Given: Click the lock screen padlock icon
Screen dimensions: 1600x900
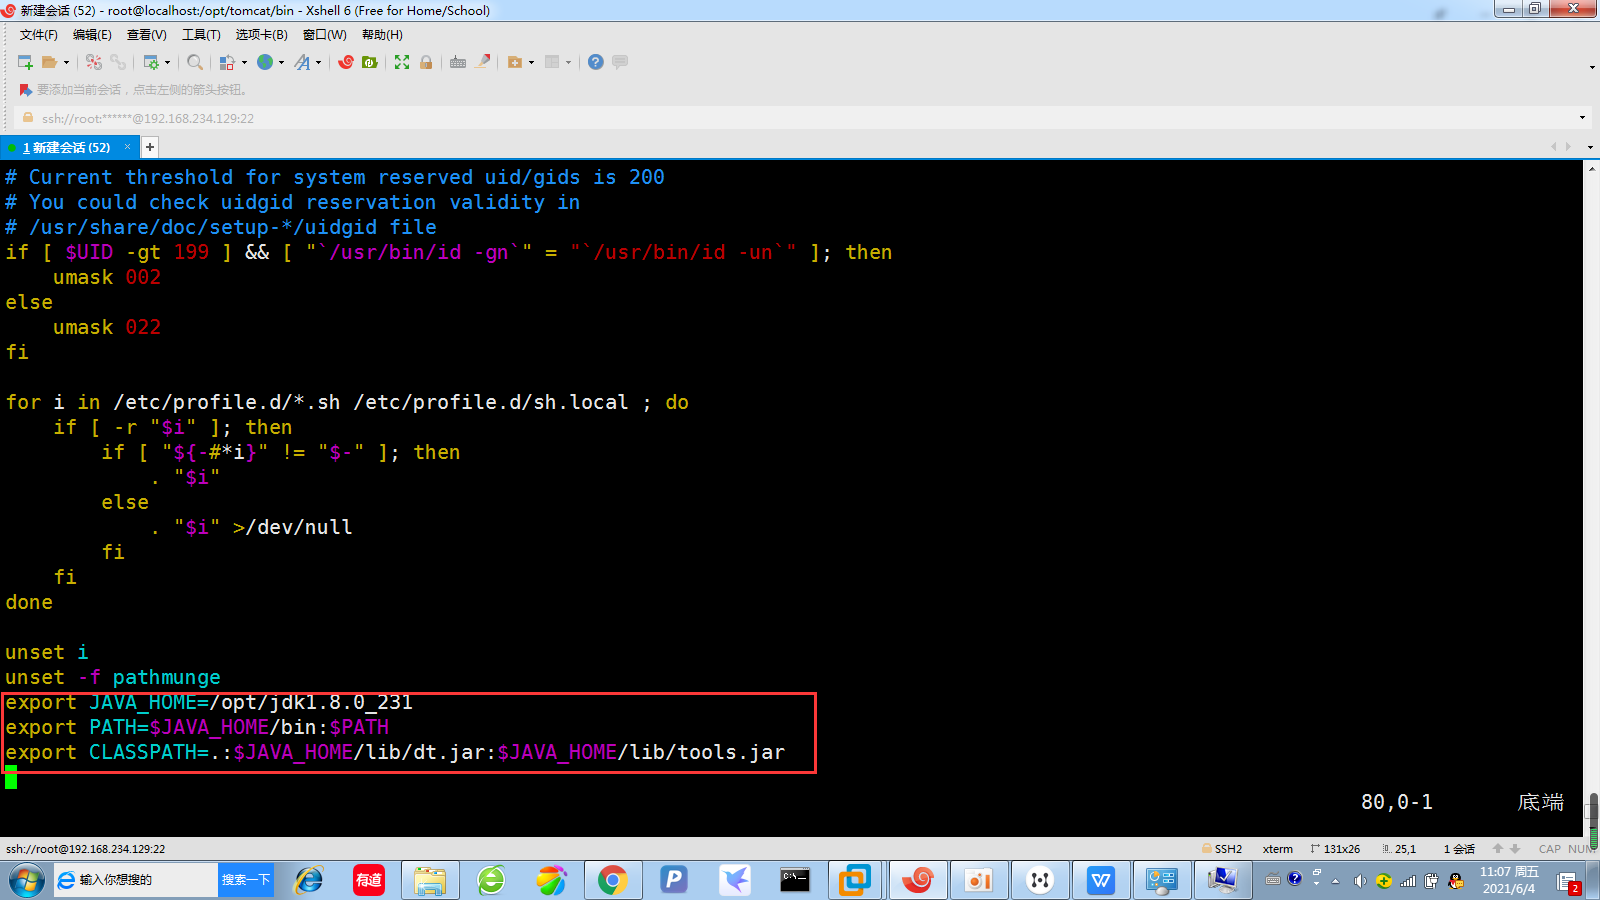Looking at the screenshot, I should point(426,62).
